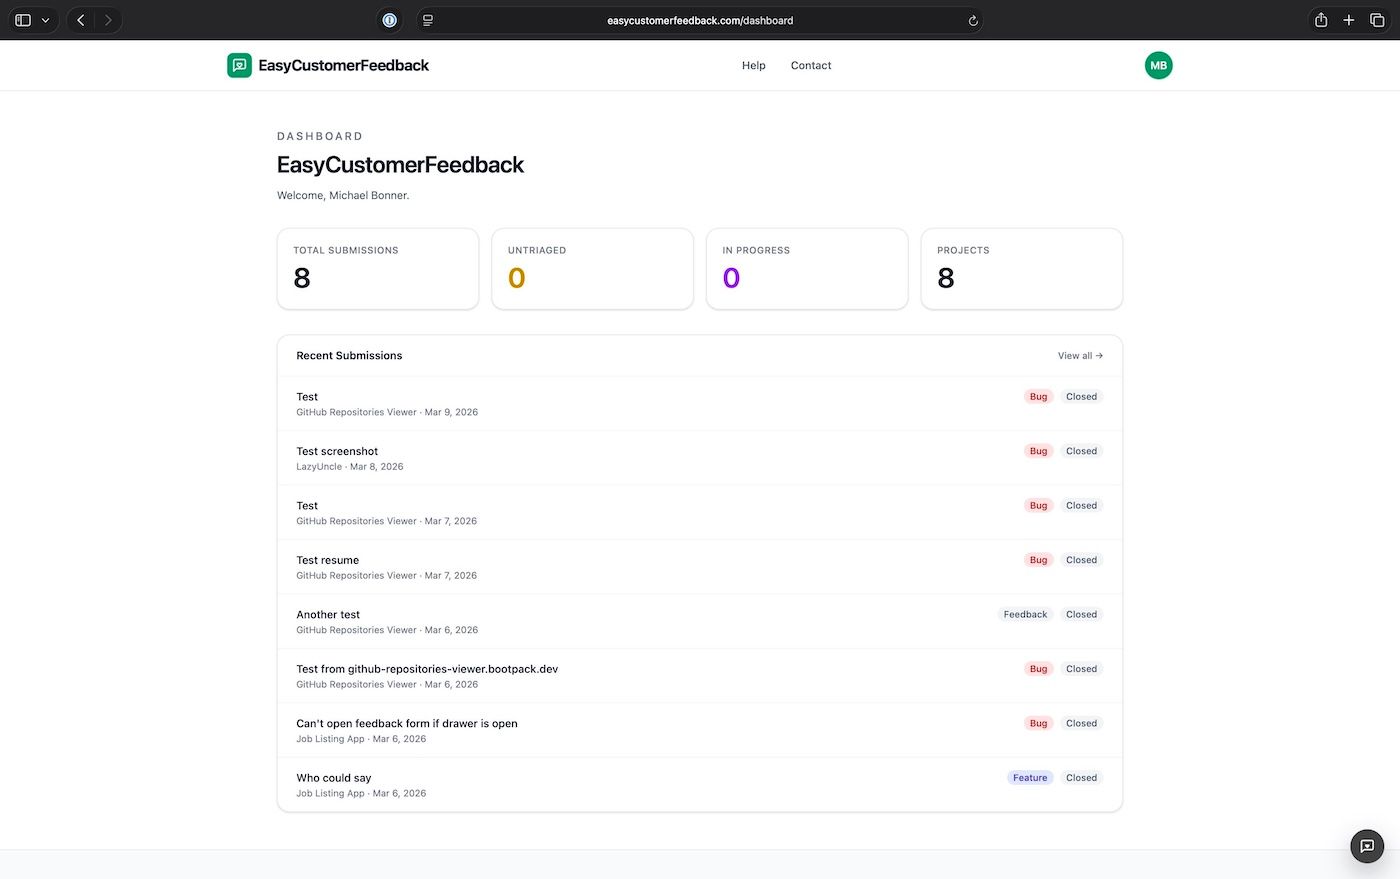Open the Help menu item
Viewport: 1400px width, 879px height.
coord(753,65)
